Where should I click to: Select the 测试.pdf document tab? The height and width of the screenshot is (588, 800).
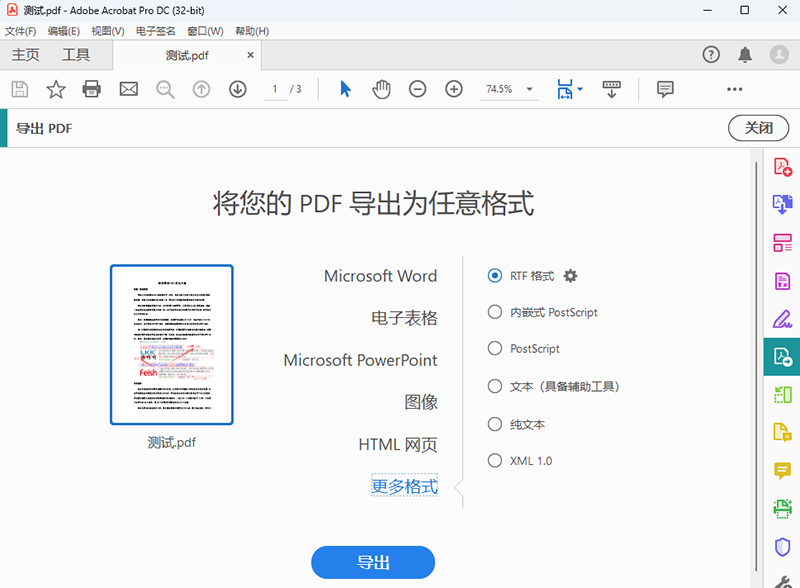click(187, 55)
